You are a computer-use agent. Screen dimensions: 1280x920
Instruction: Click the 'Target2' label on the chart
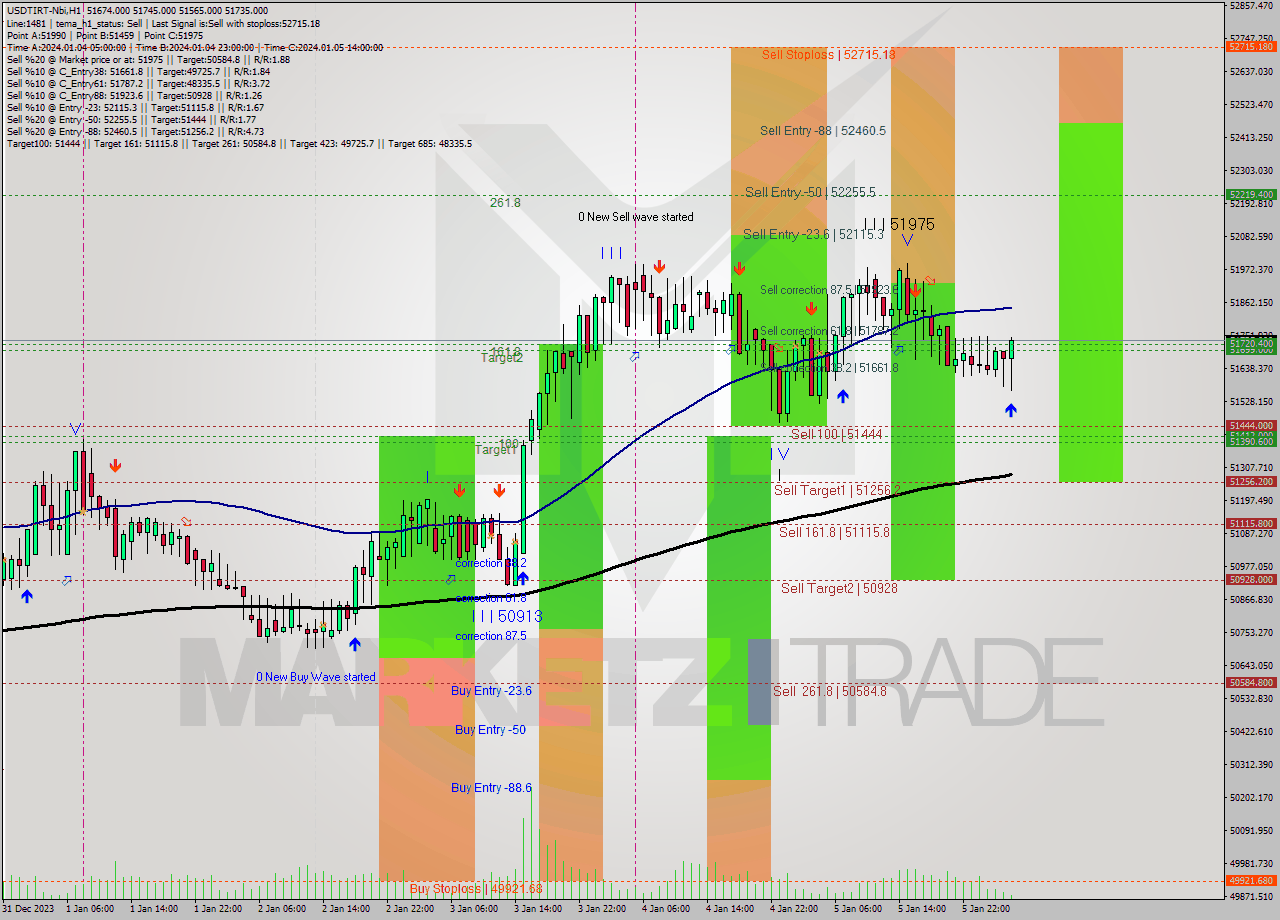(x=504, y=357)
